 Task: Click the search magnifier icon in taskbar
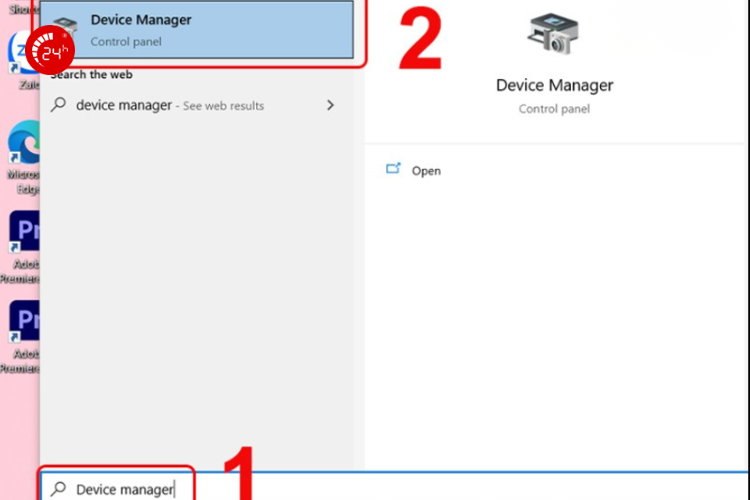click(59, 489)
